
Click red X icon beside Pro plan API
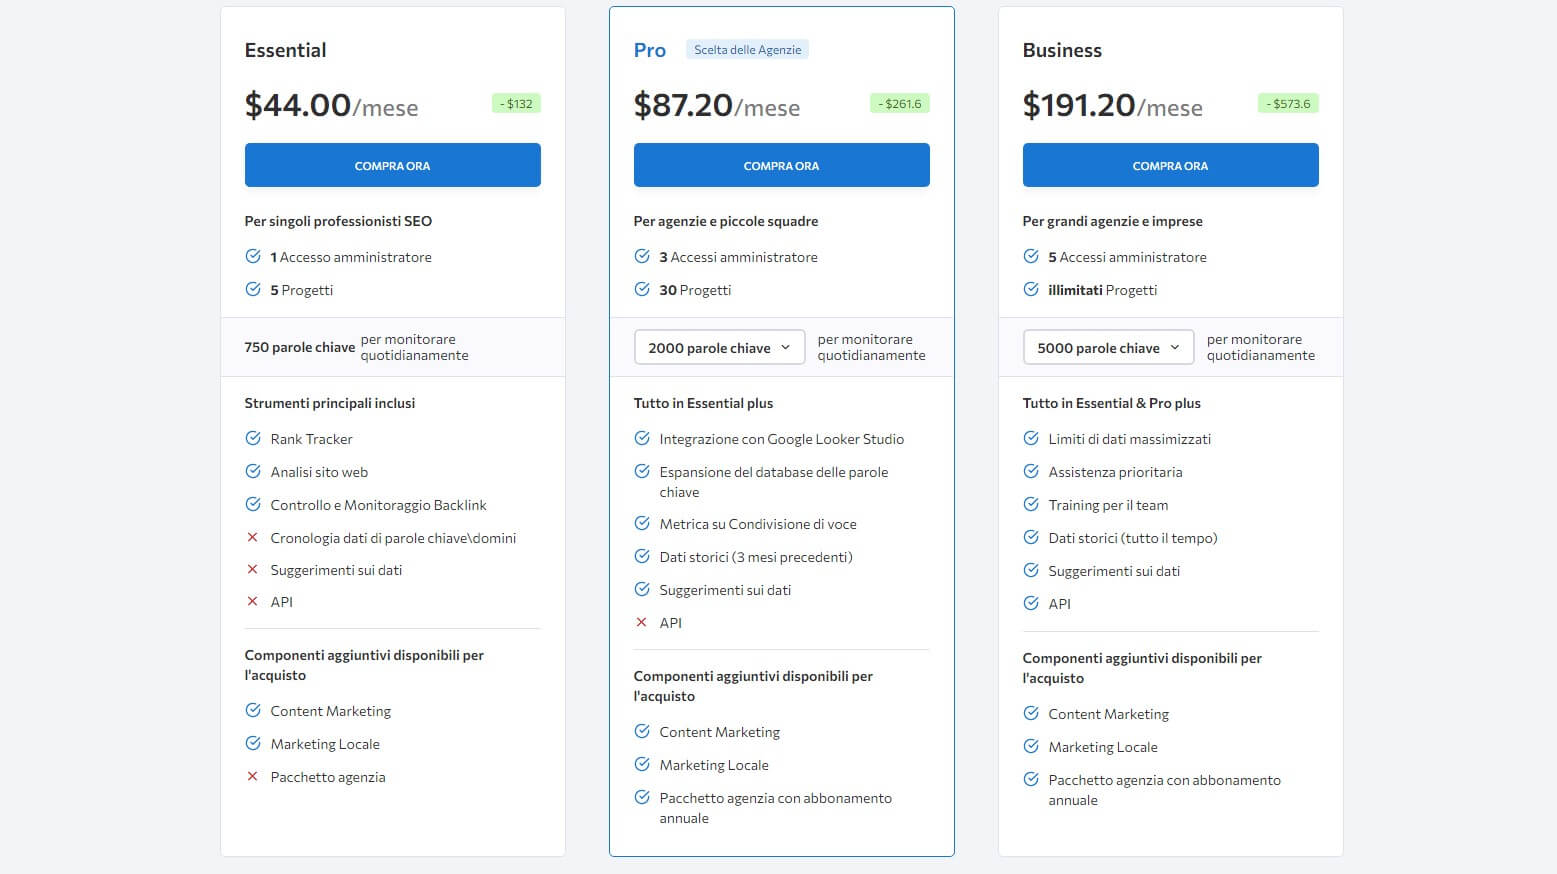[x=641, y=622]
